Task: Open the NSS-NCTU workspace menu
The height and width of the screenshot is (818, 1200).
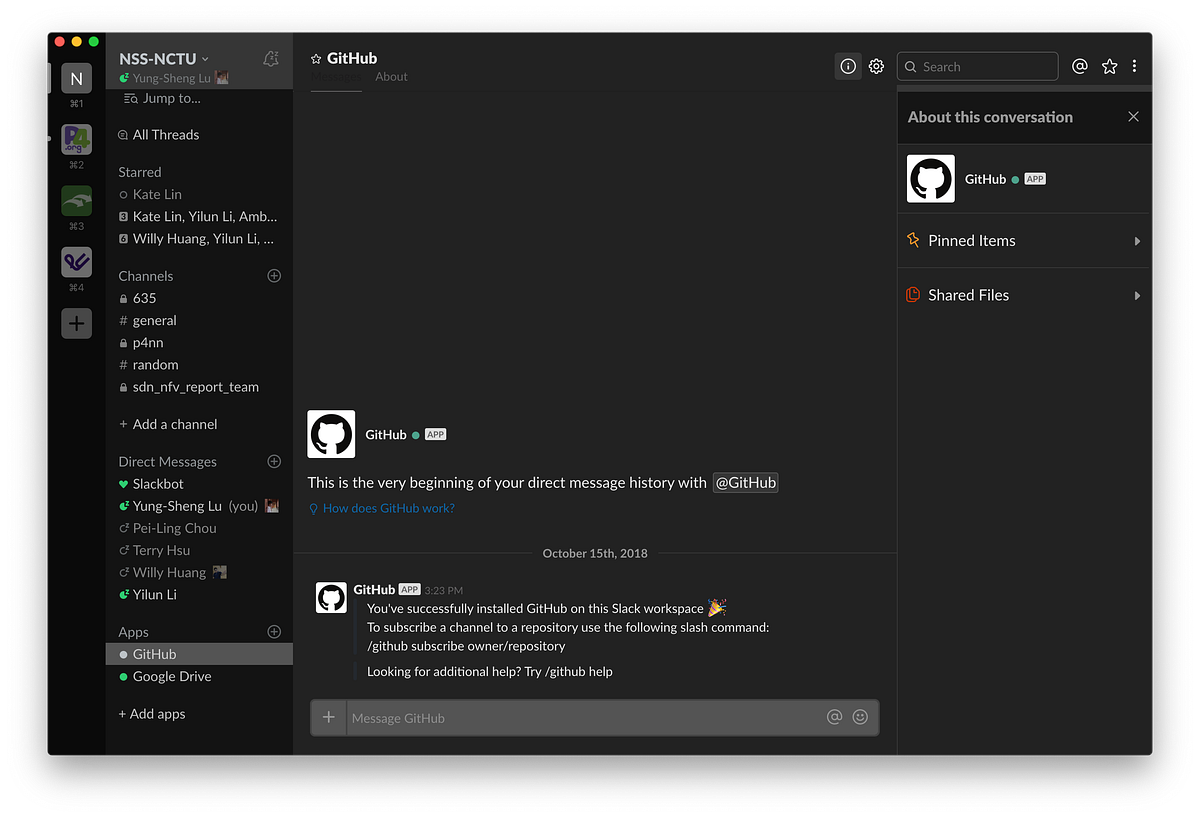Action: tap(164, 59)
